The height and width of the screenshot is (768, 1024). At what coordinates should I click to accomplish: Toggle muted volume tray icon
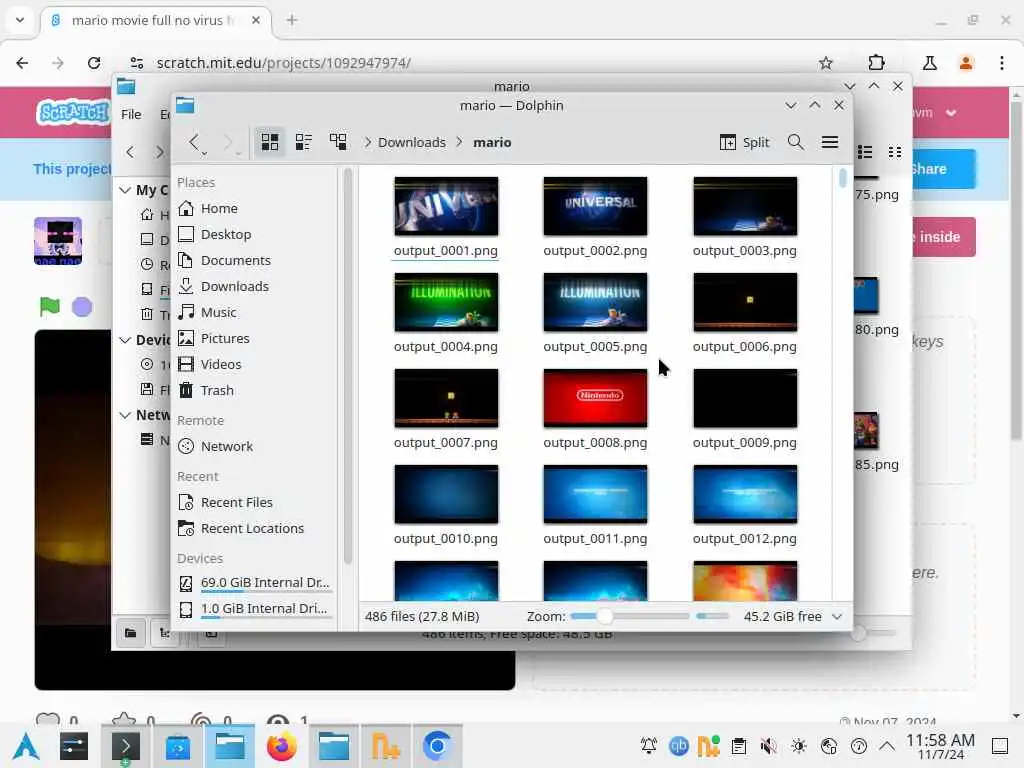coord(769,746)
